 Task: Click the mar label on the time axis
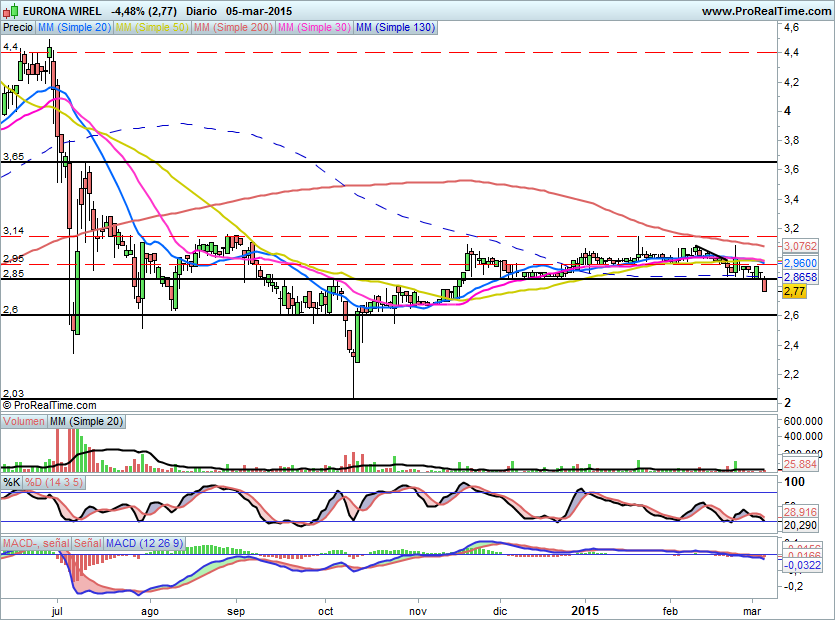[x=751, y=611]
